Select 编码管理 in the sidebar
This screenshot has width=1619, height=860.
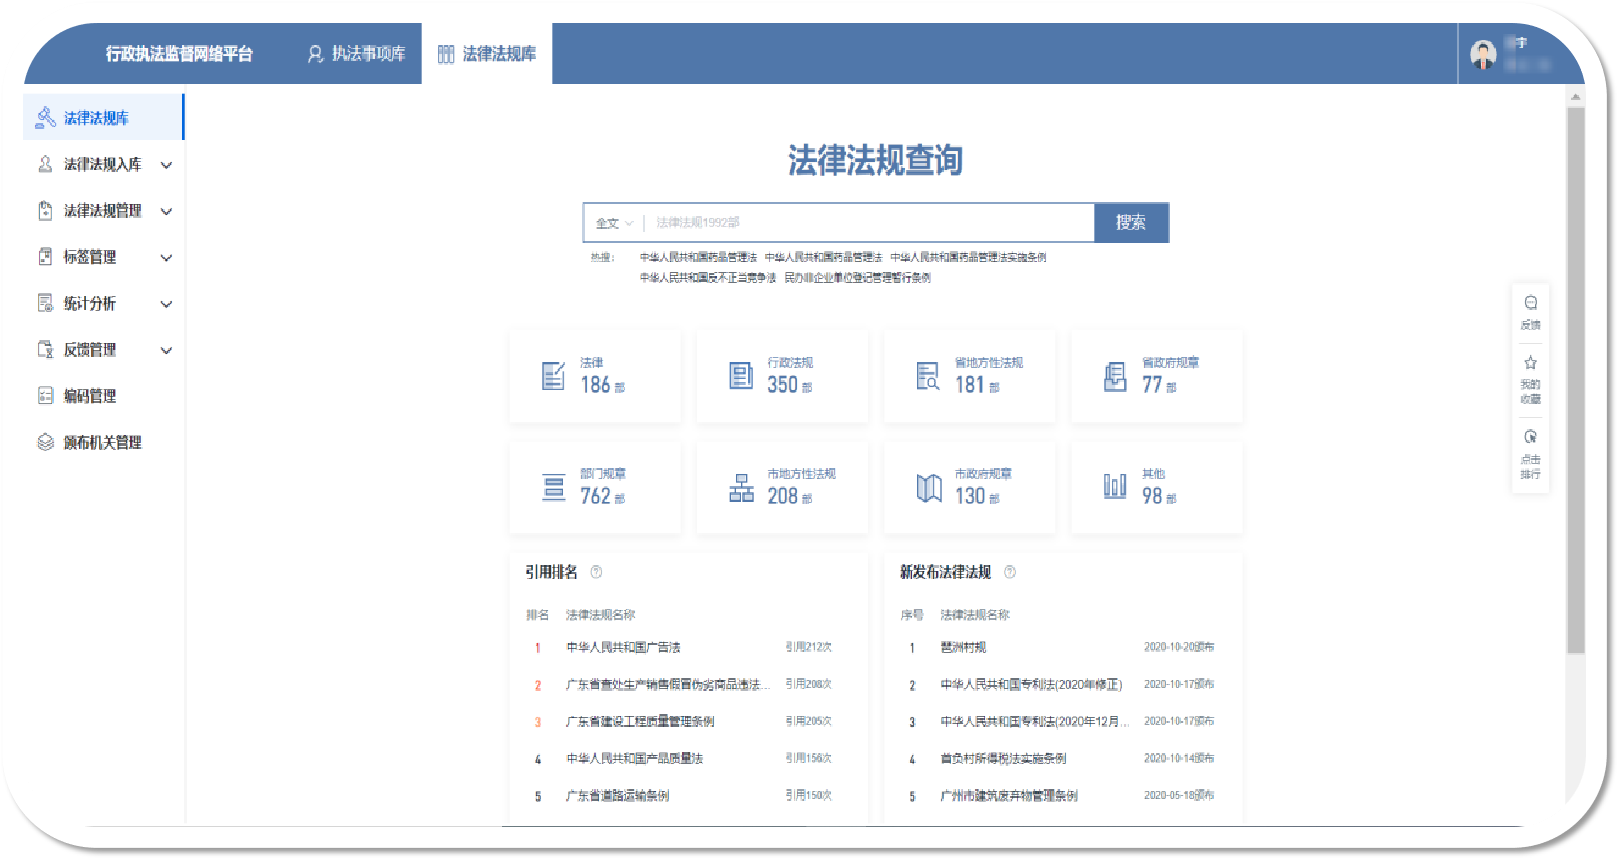point(90,396)
